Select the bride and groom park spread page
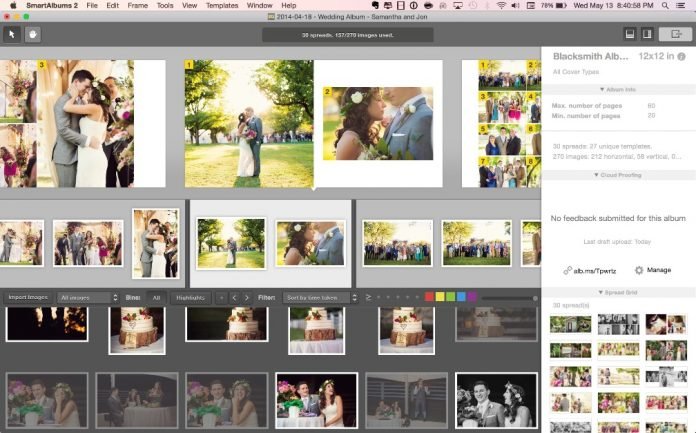The height and width of the screenshot is (433, 696). (x=249, y=123)
